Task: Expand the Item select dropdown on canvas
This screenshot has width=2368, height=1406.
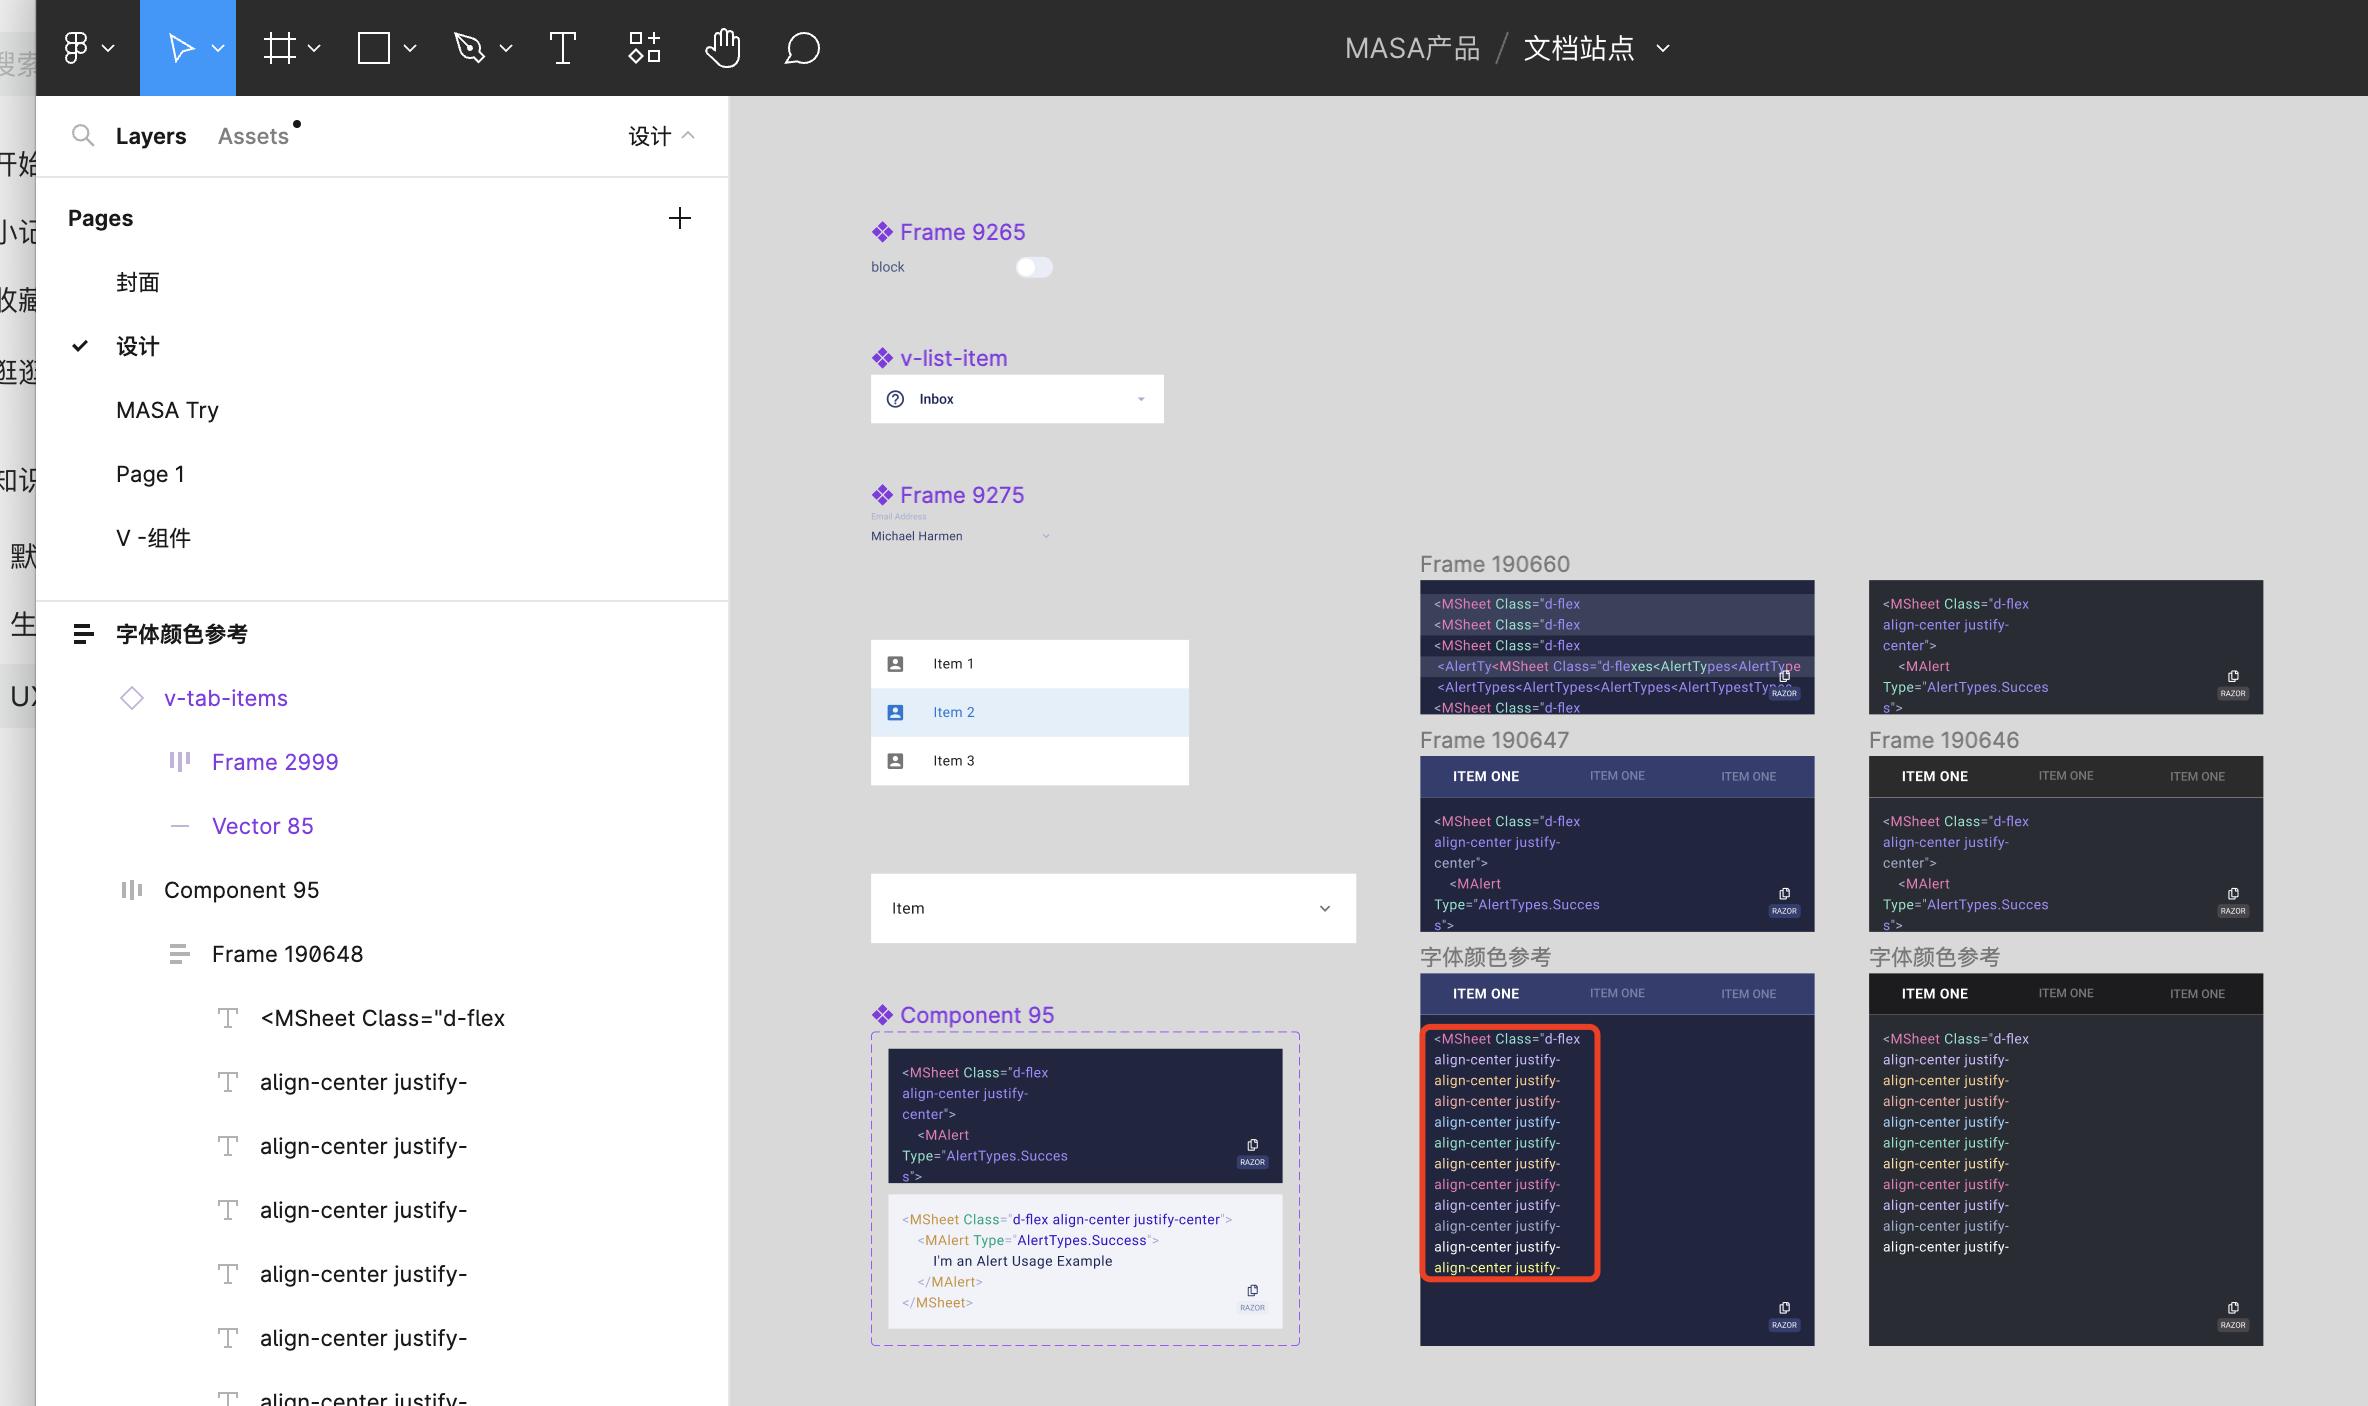Action: pos(1326,908)
